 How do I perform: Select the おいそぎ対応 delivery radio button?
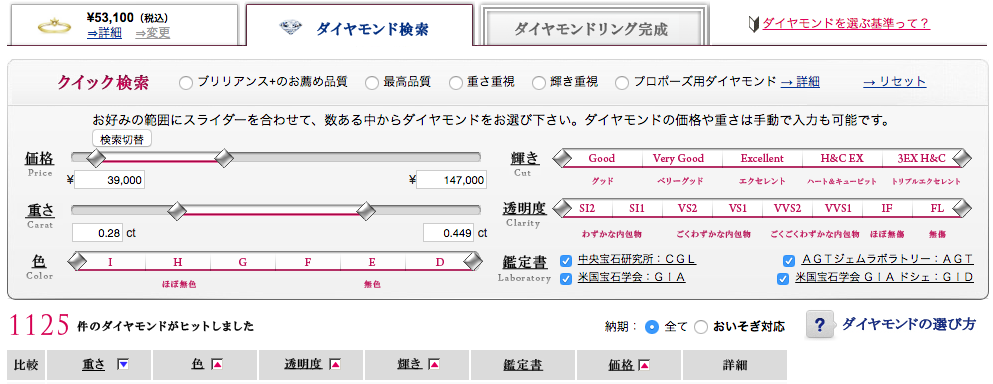pyautogui.click(x=701, y=327)
